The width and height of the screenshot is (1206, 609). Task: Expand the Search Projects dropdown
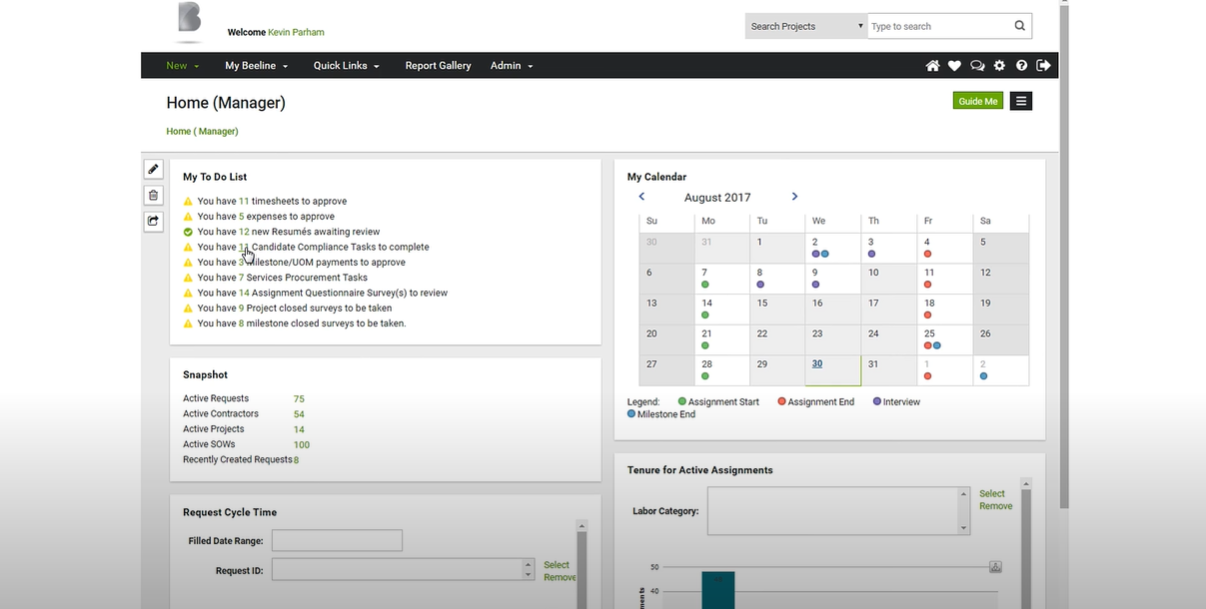click(805, 26)
